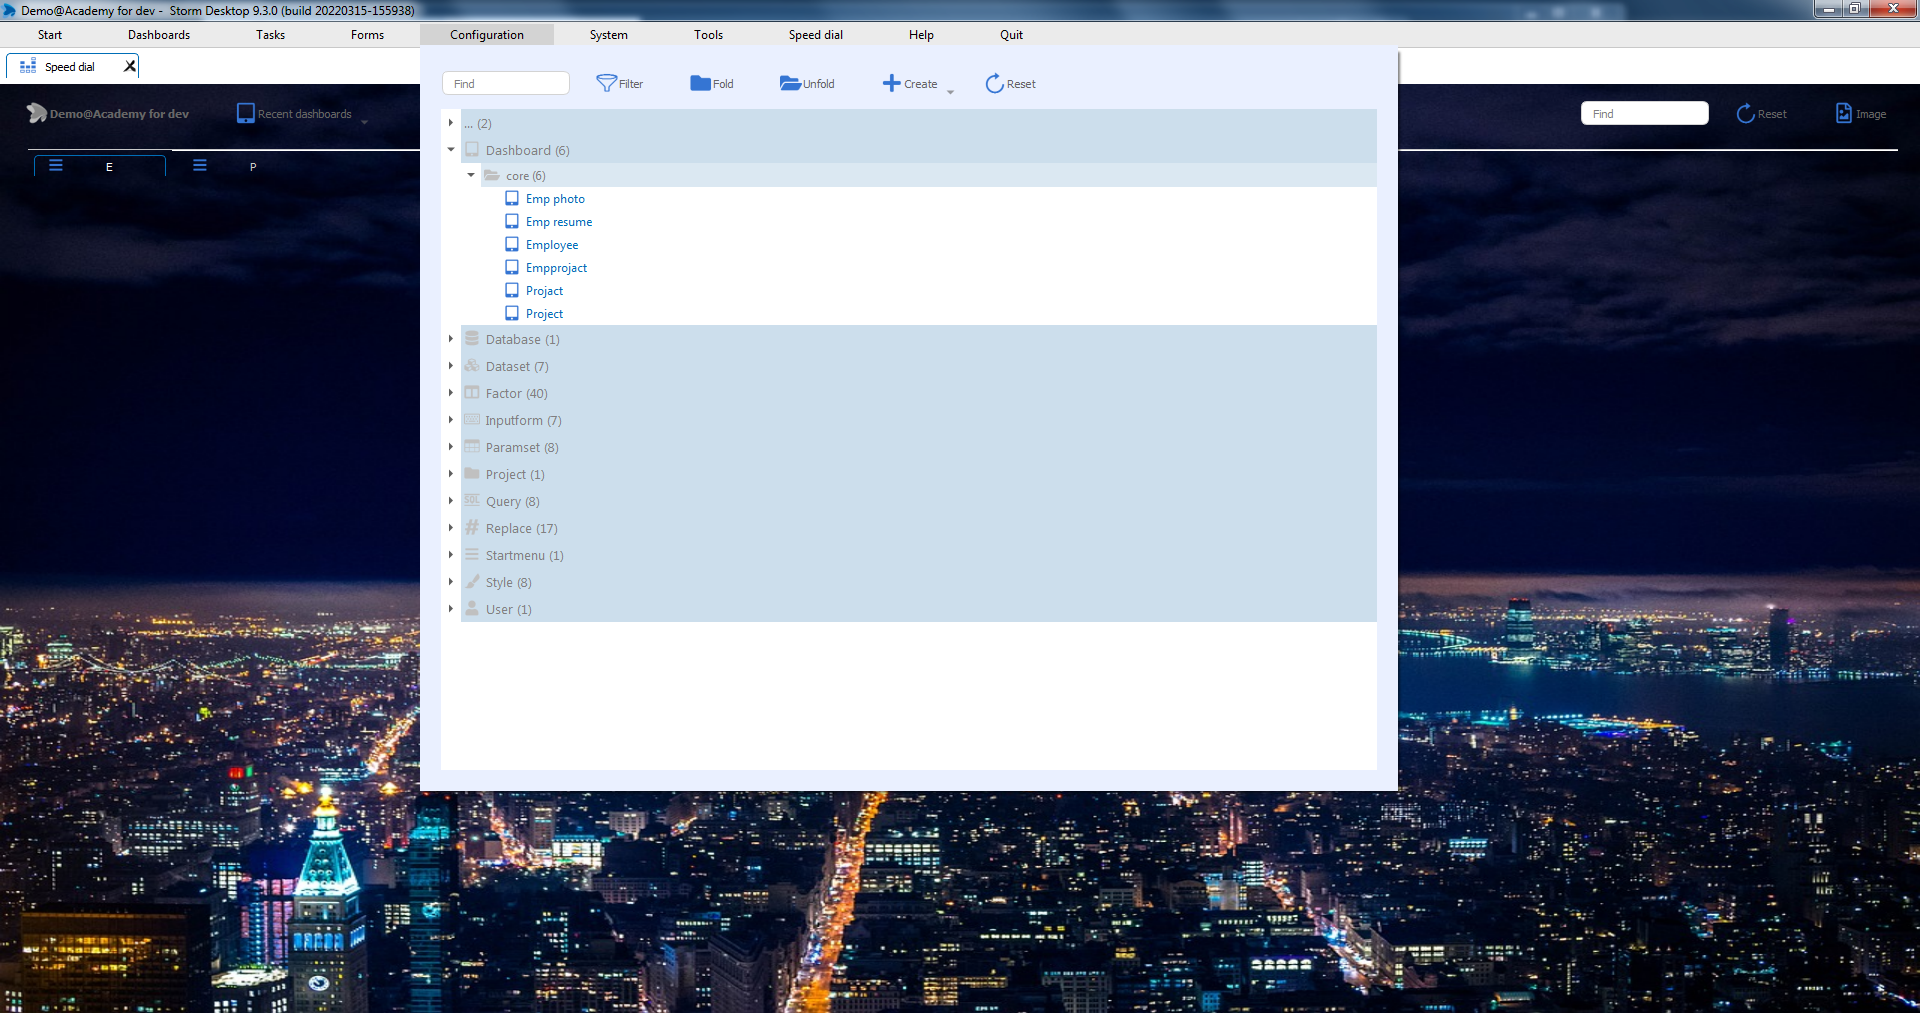Image resolution: width=1920 pixels, height=1014 pixels.
Task: Expand the Database (1) node
Action: [x=451, y=339]
